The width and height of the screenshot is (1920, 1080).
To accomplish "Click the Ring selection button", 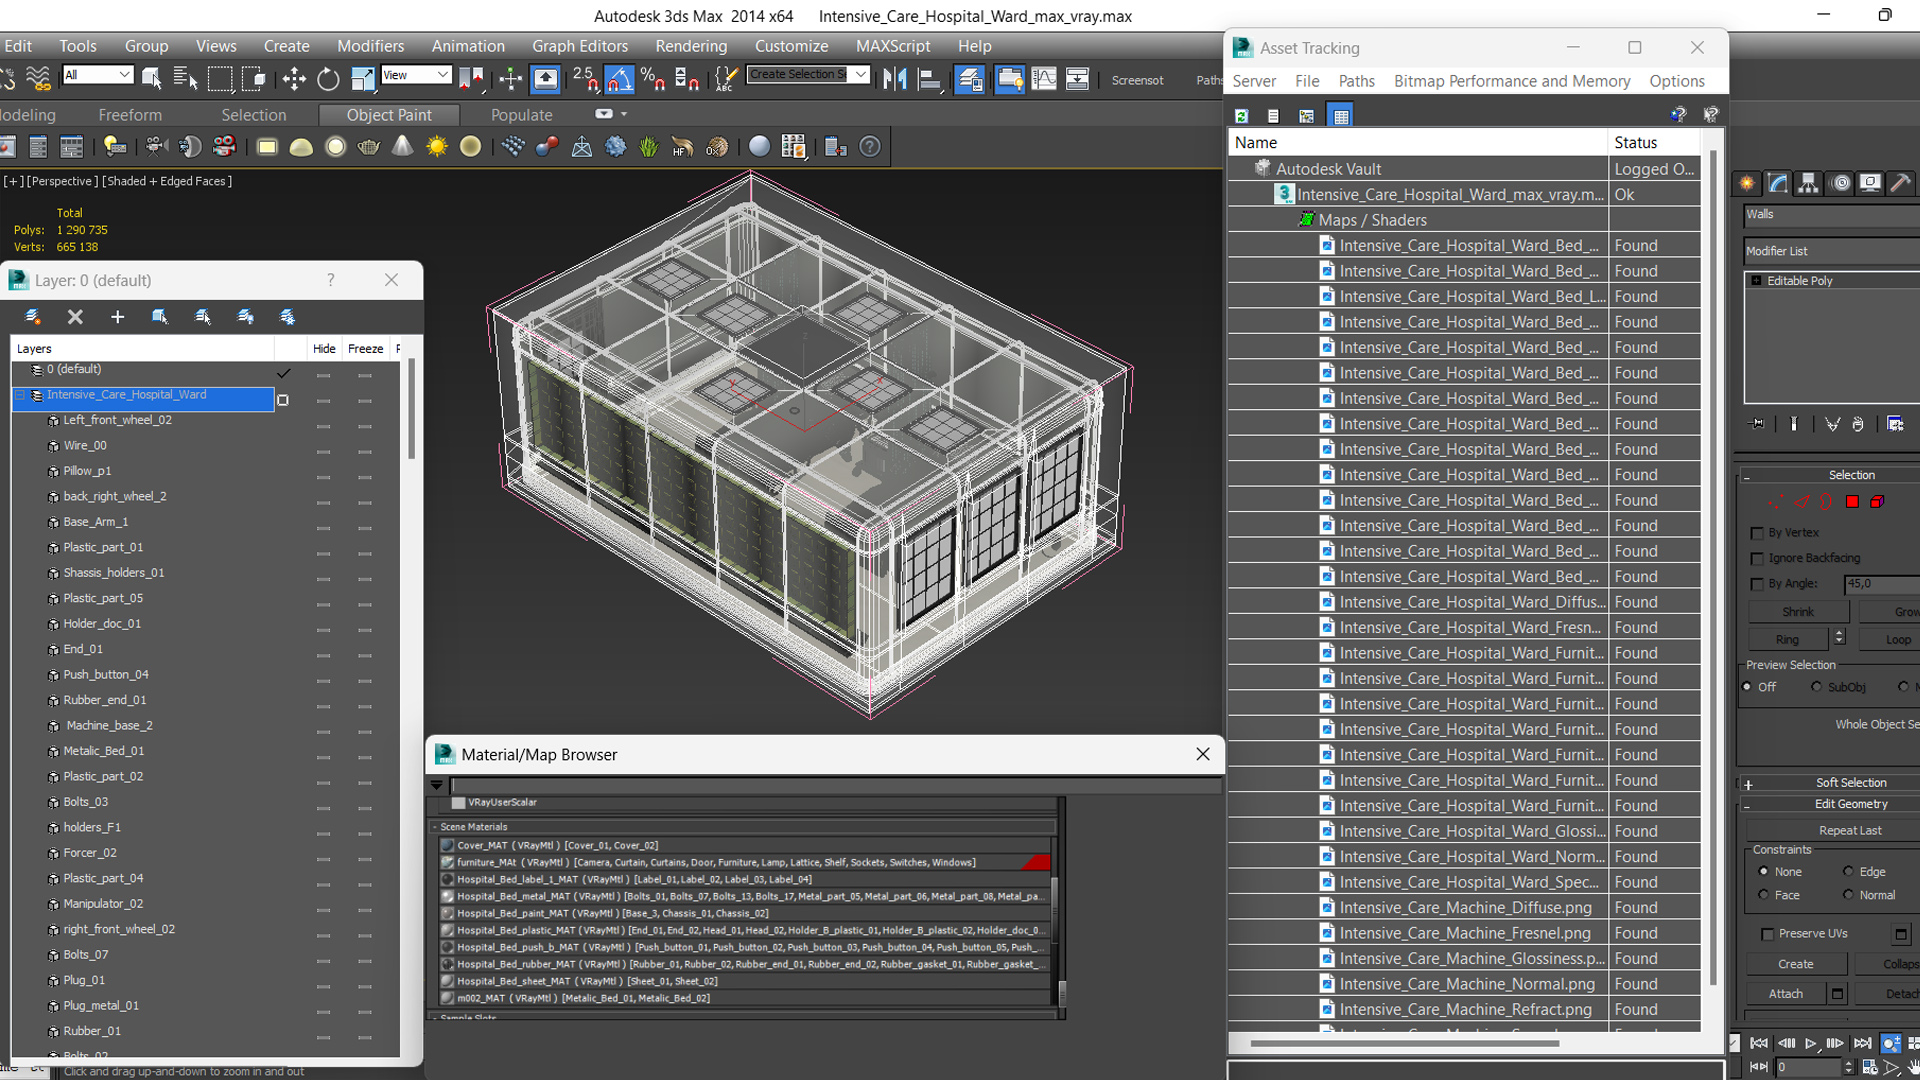I will pos(1788,639).
